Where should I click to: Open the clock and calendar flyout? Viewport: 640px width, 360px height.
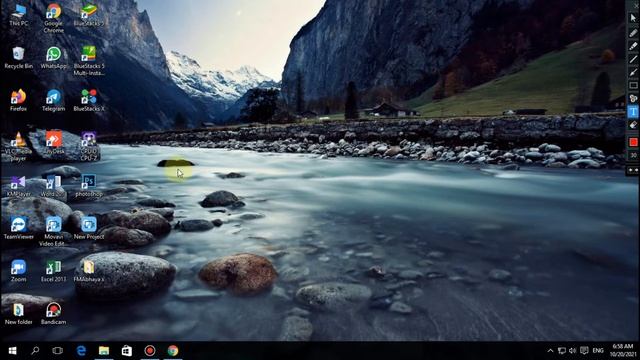(623, 351)
